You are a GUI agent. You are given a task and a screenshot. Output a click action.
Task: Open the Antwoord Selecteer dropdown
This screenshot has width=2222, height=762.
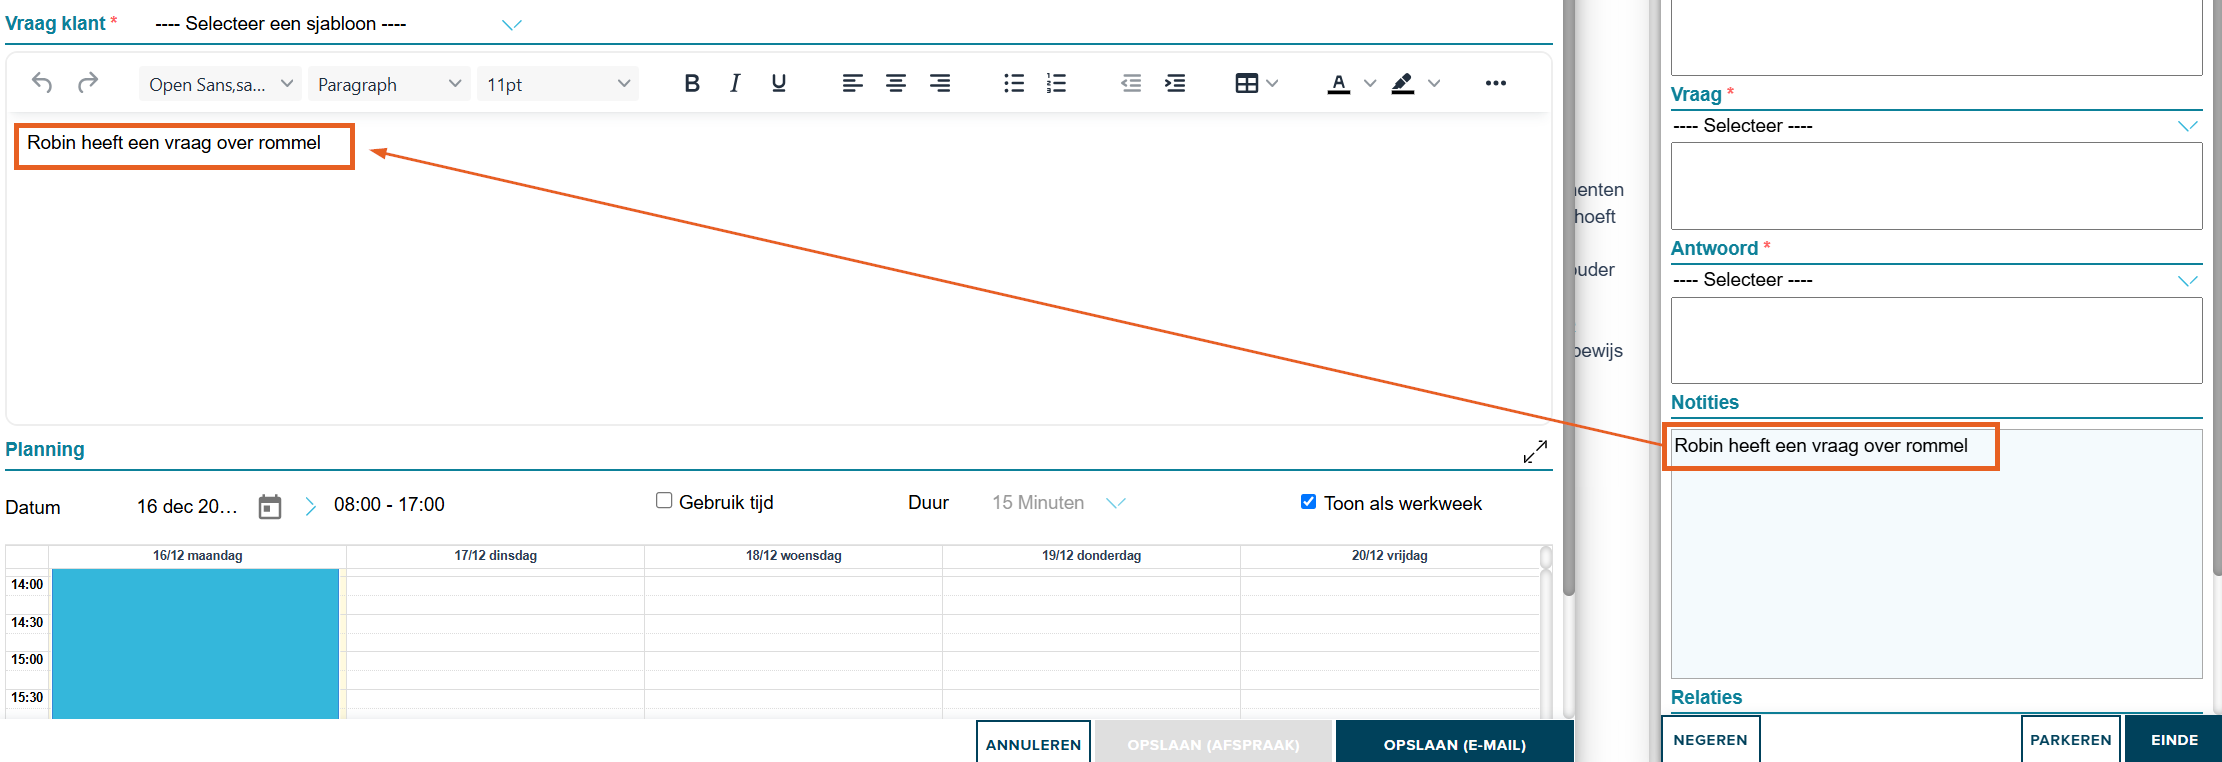1936,280
